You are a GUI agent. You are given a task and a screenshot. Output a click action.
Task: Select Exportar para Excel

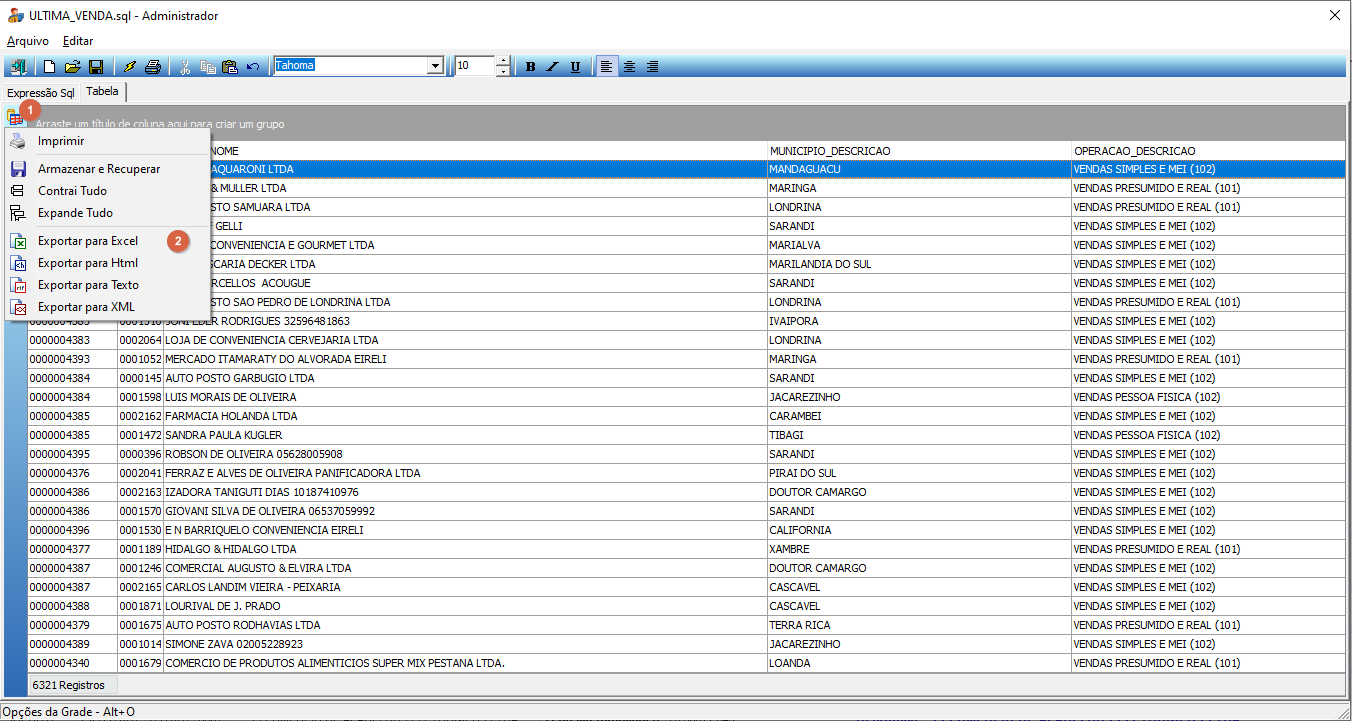pos(107,241)
